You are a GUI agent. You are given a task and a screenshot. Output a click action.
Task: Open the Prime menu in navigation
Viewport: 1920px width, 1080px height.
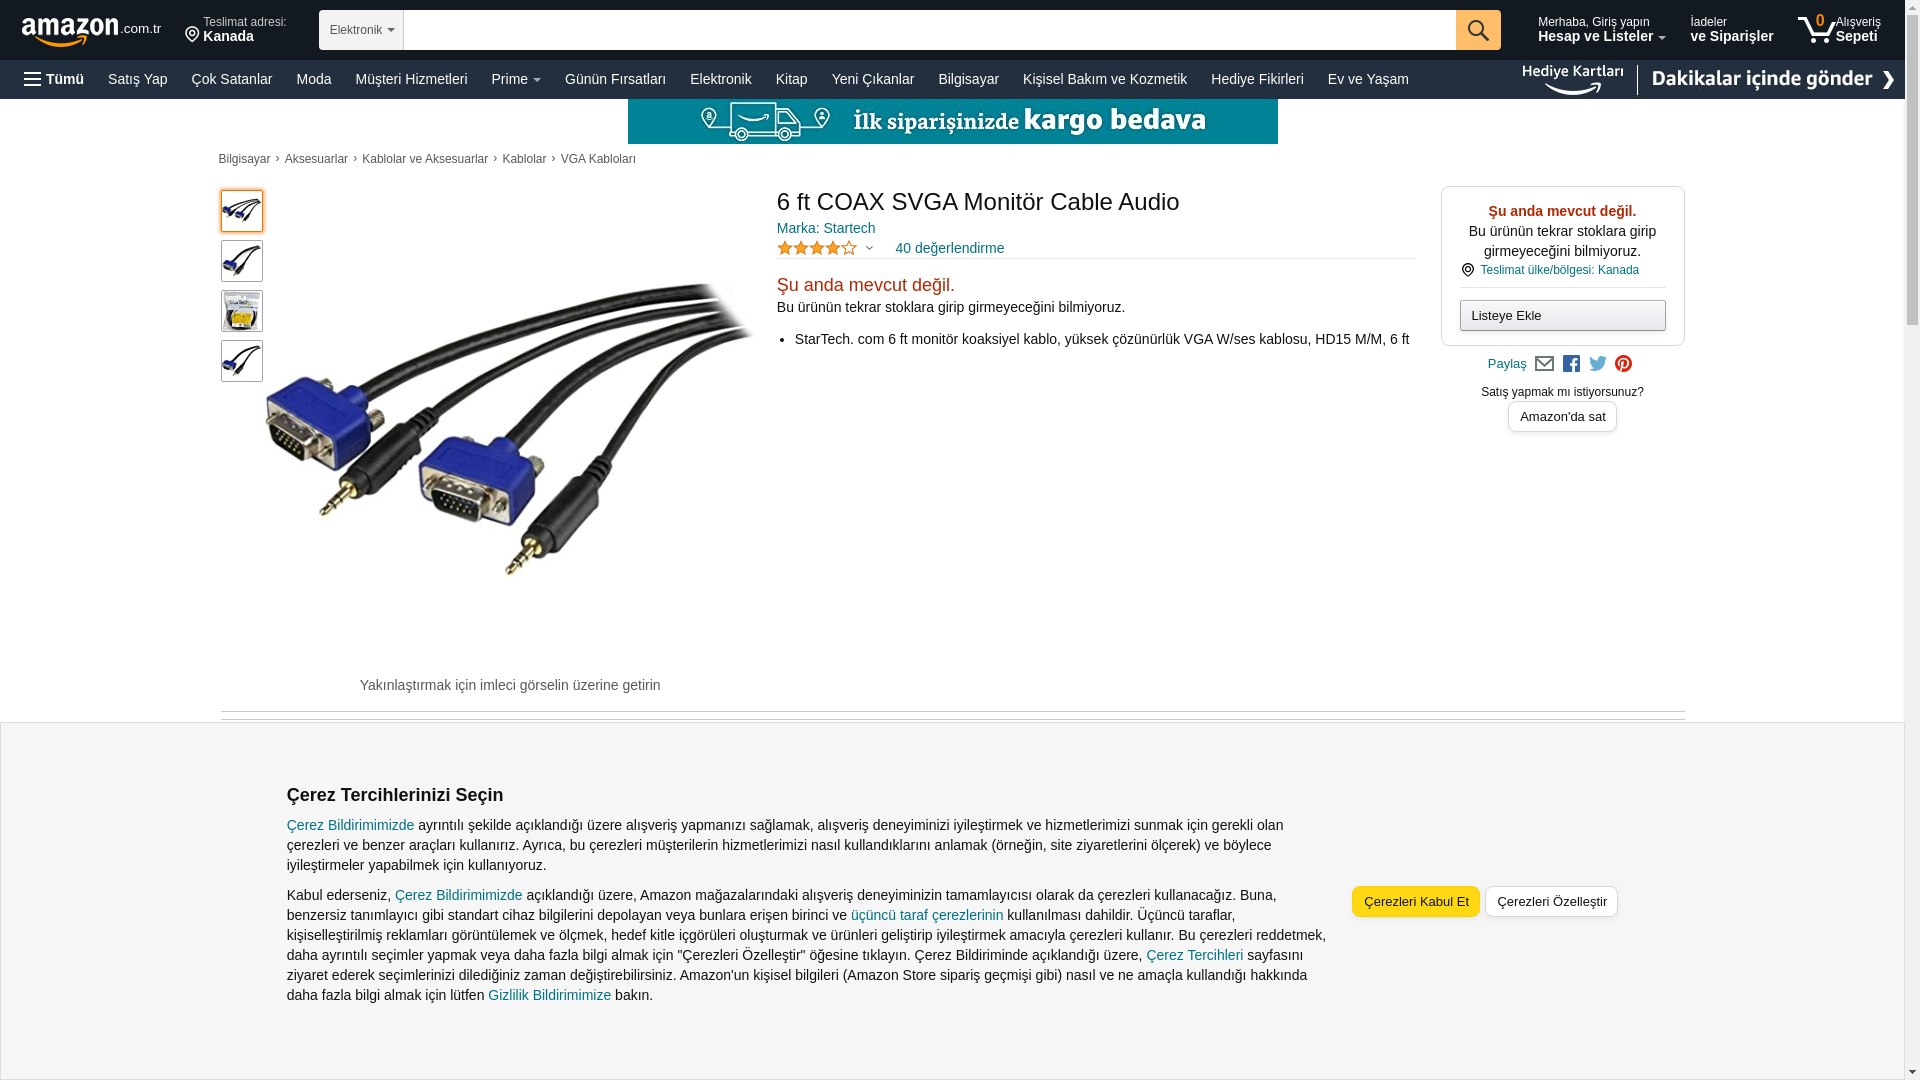pos(516,79)
